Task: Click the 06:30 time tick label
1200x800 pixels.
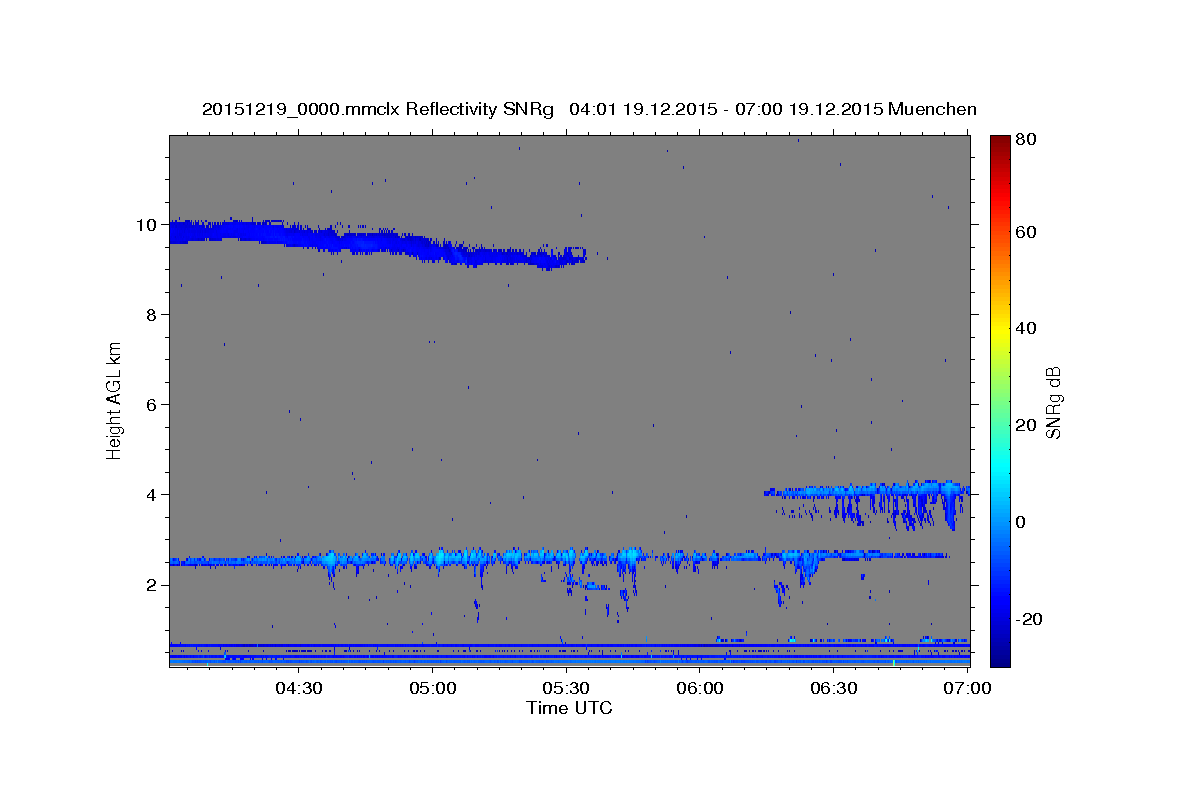Action: 834,689
